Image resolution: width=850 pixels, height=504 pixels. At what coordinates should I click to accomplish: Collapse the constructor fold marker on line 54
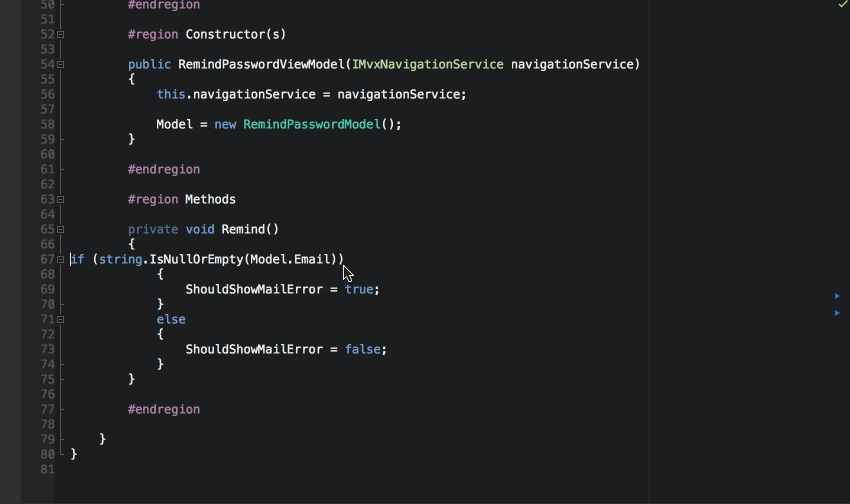pos(61,64)
